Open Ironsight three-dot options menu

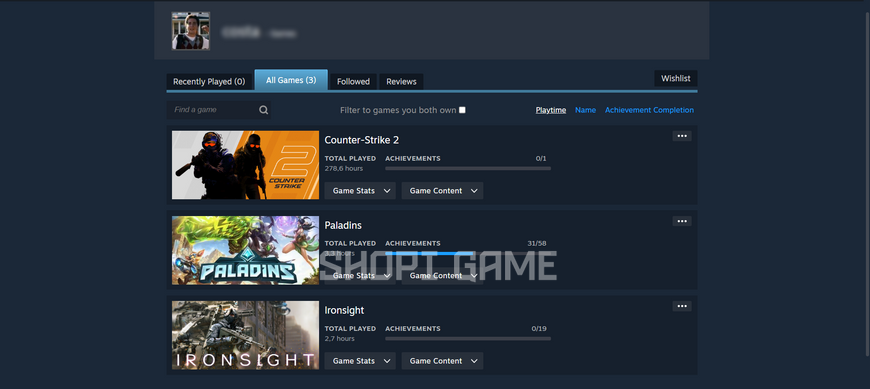pyautogui.click(x=682, y=306)
